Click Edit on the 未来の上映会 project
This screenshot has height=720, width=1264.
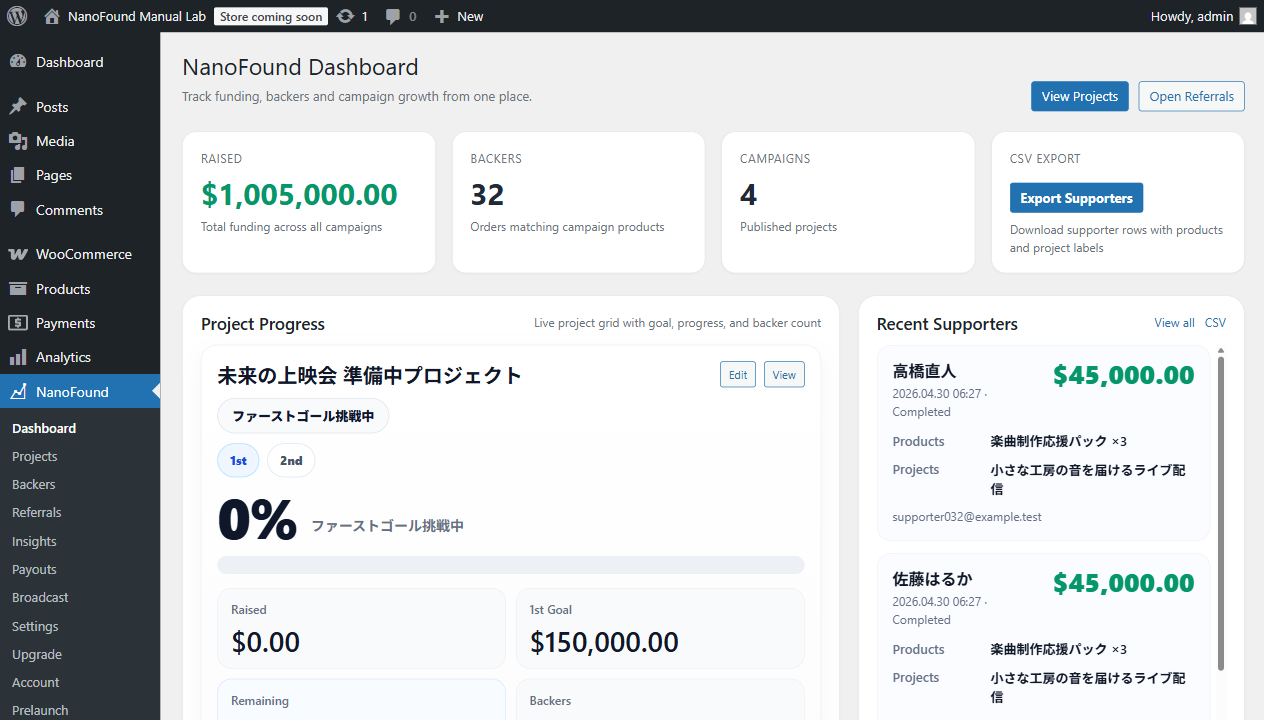738,375
